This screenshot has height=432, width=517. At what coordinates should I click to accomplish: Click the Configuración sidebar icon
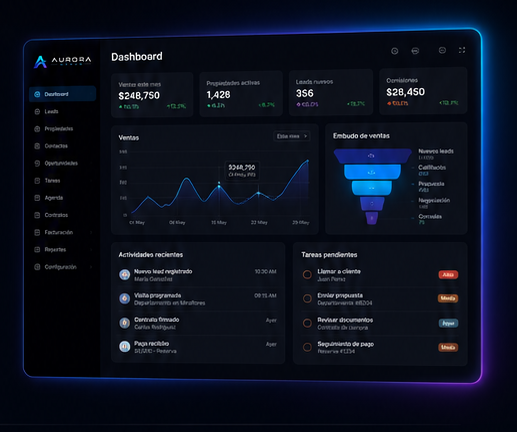[x=37, y=267]
